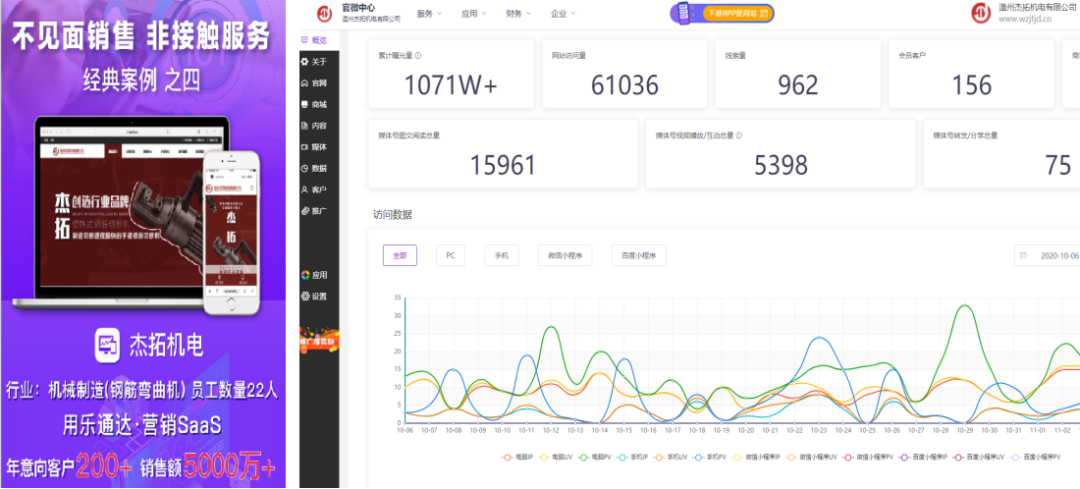Click the 访问数据 section heading
Viewport: 1080px width, 489px height.
point(393,215)
